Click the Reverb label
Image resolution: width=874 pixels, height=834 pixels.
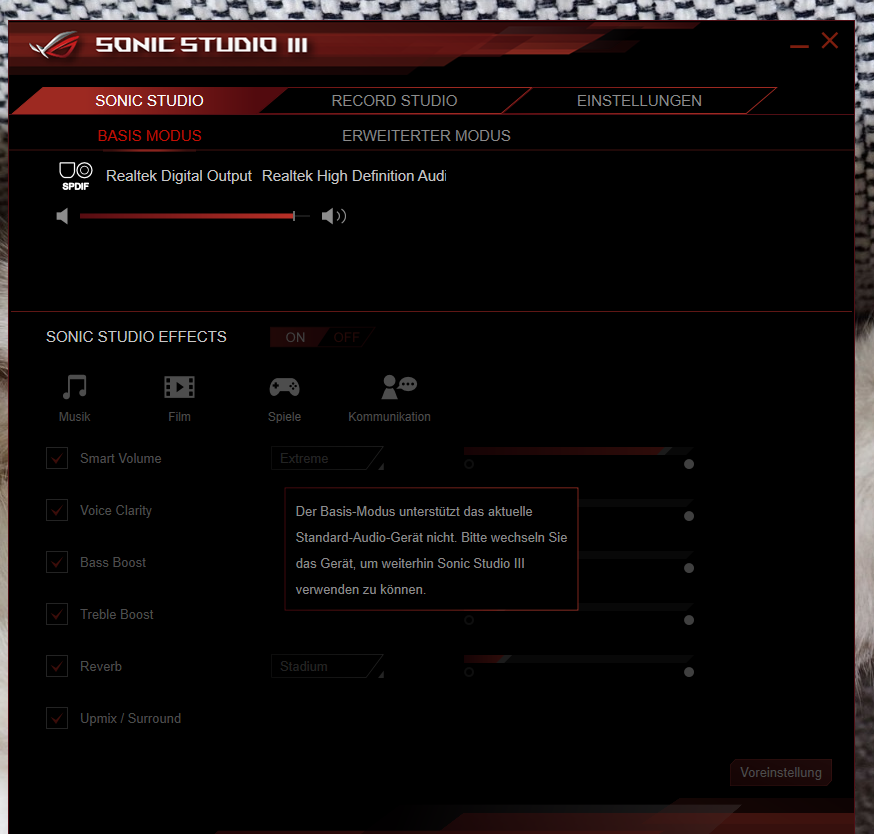(x=101, y=666)
